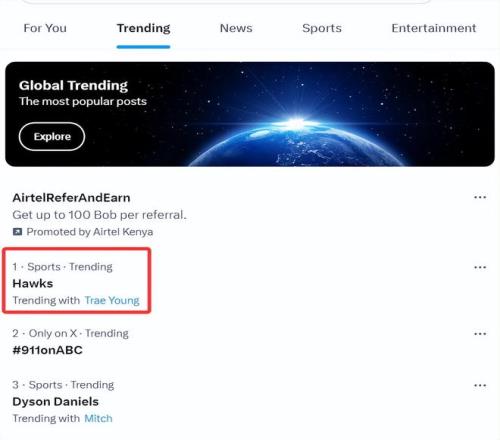Viewport: 500px width, 440px height.
Task: Switch to the News tab
Action: (x=236, y=28)
